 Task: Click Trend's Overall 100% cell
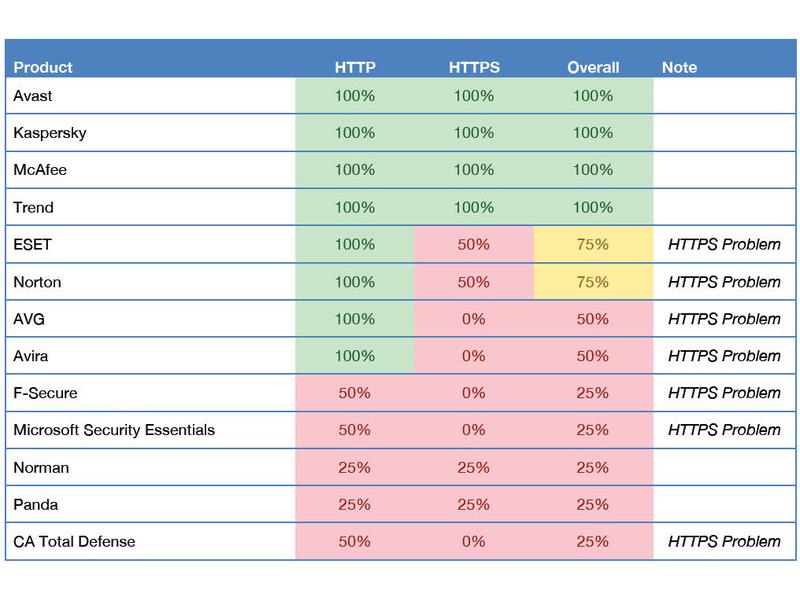pyautogui.click(x=593, y=207)
